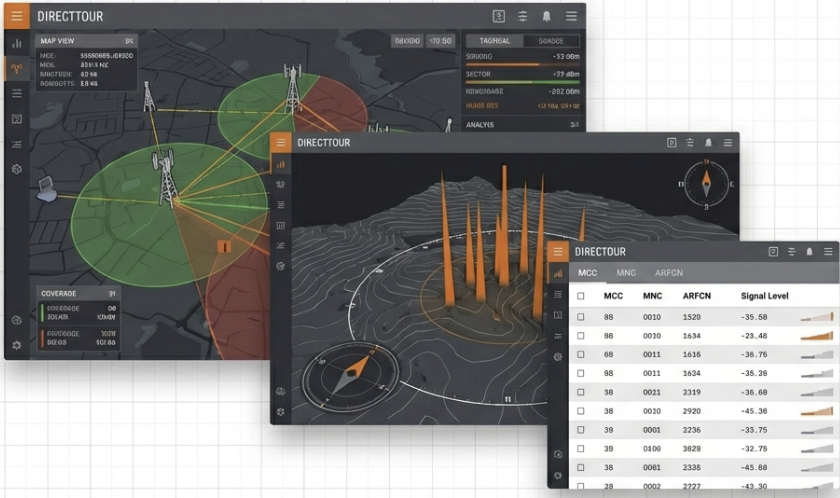Click the button right of 08K0I0
This screenshot has width=840, height=498.
pos(440,41)
